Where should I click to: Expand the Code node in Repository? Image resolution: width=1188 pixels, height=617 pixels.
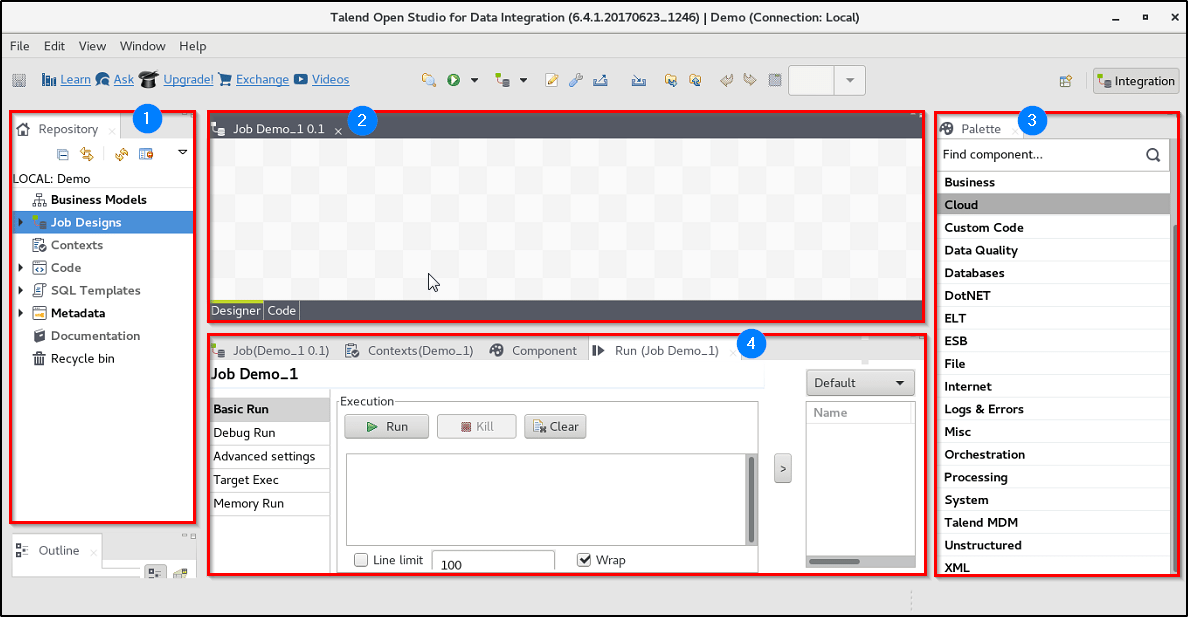point(22,267)
